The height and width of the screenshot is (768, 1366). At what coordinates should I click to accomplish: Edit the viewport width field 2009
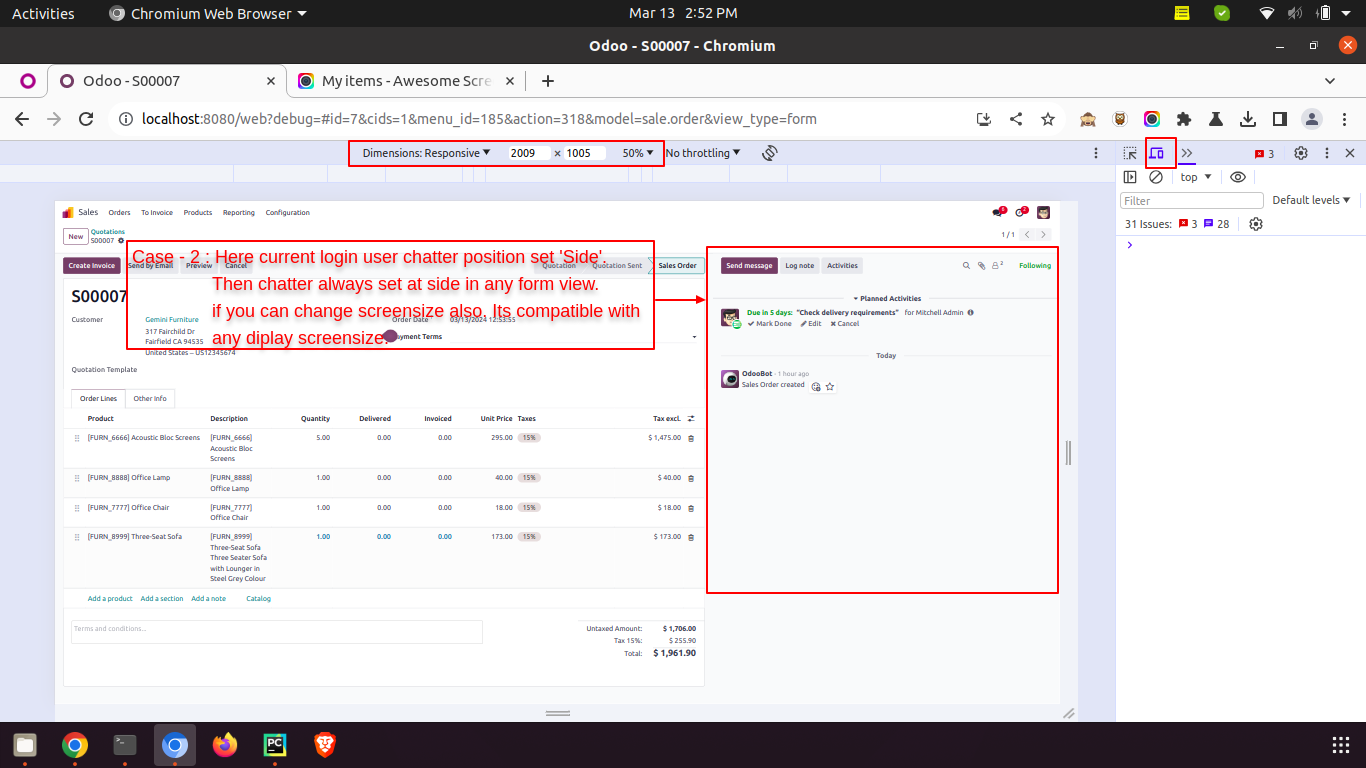(529, 153)
